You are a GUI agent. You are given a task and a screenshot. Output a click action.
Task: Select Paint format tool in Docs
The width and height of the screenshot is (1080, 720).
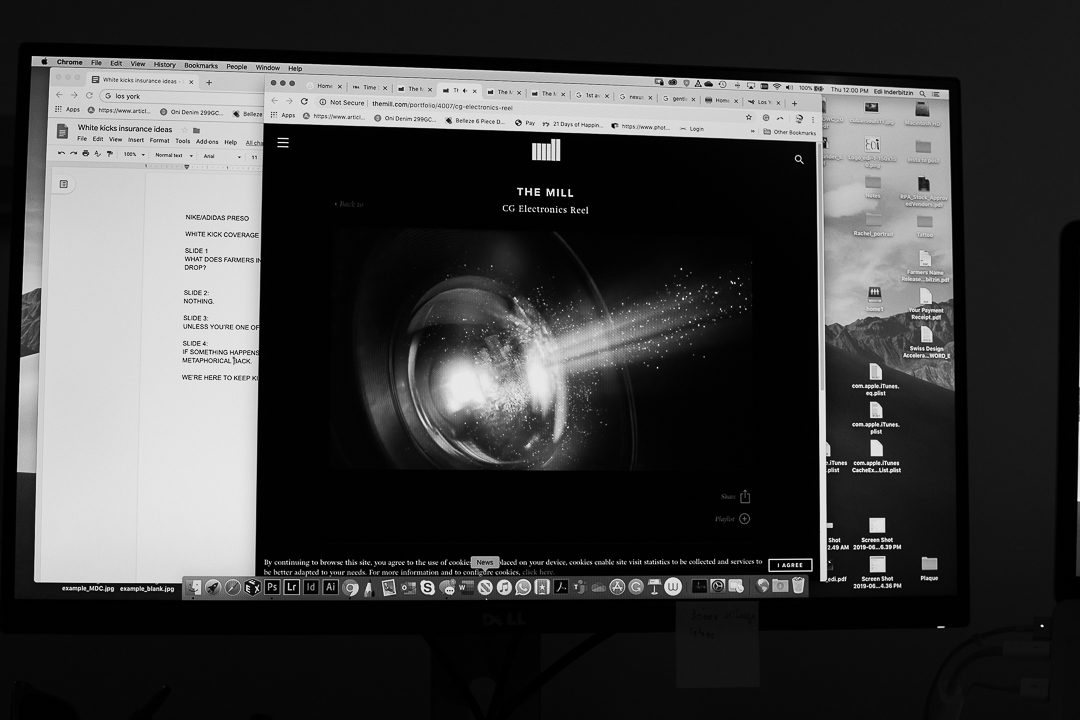coord(109,154)
